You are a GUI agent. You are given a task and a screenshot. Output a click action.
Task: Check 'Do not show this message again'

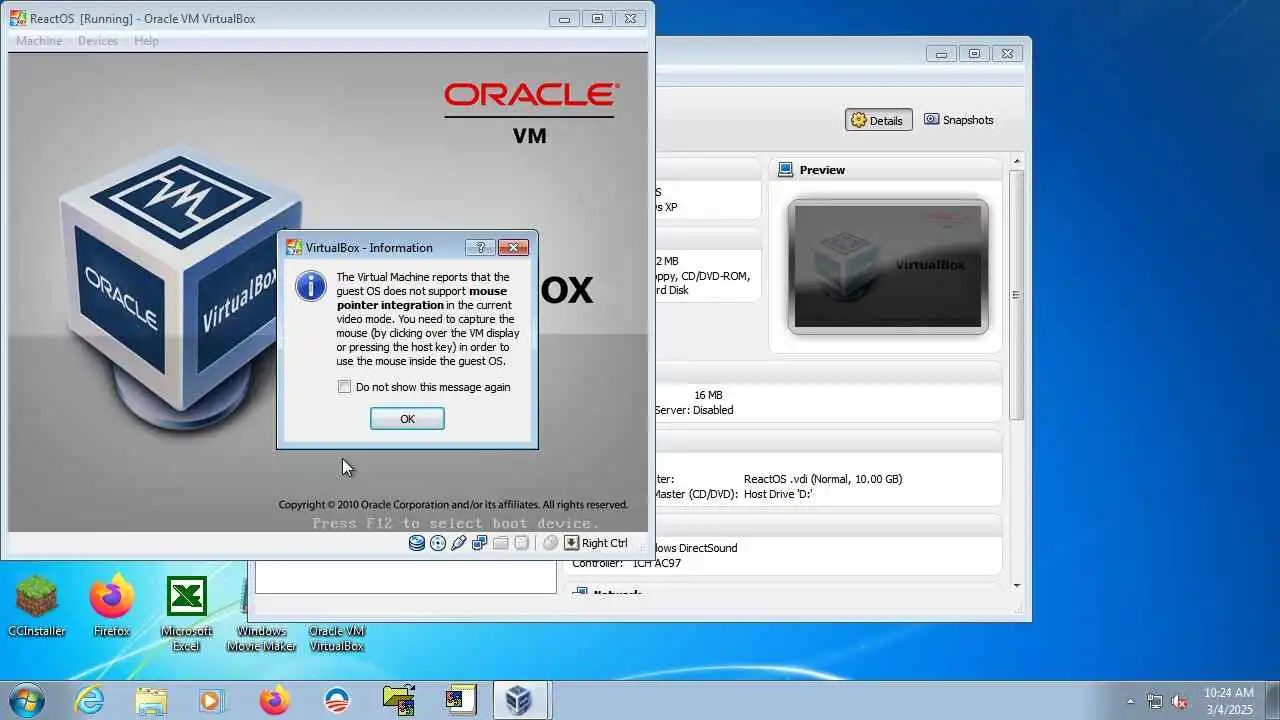click(345, 387)
